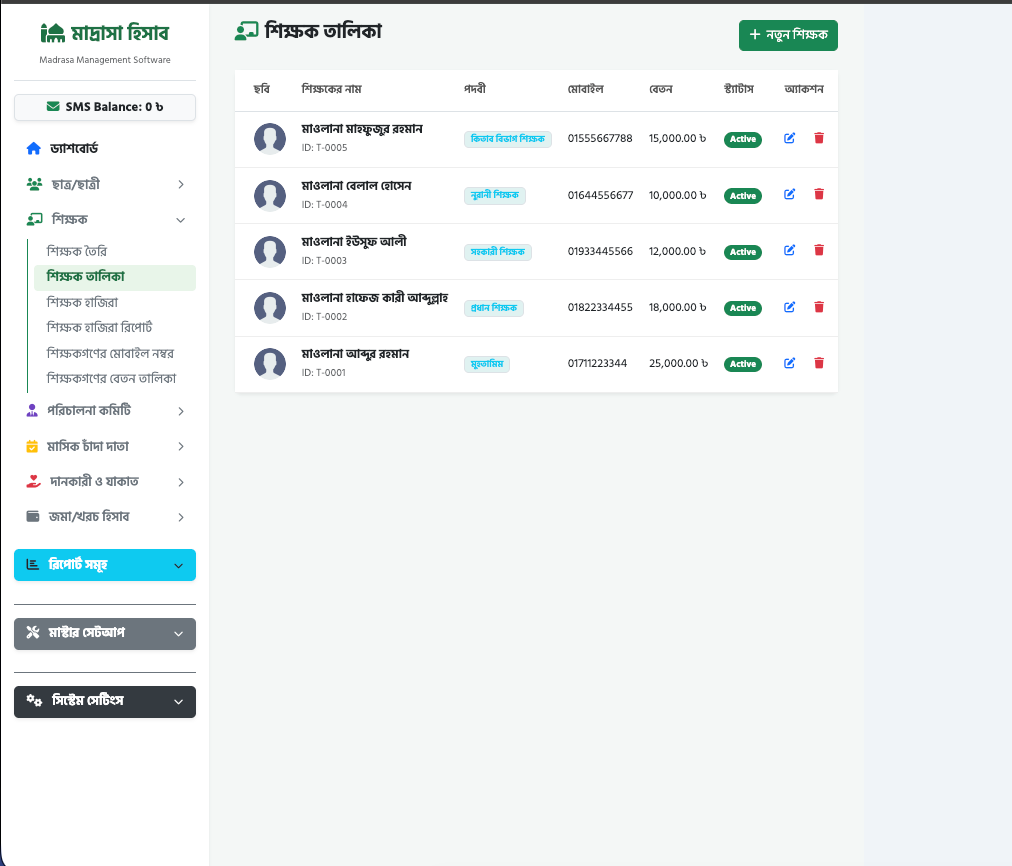
Task: Click mobile number 01711223344
Action: [597, 363]
